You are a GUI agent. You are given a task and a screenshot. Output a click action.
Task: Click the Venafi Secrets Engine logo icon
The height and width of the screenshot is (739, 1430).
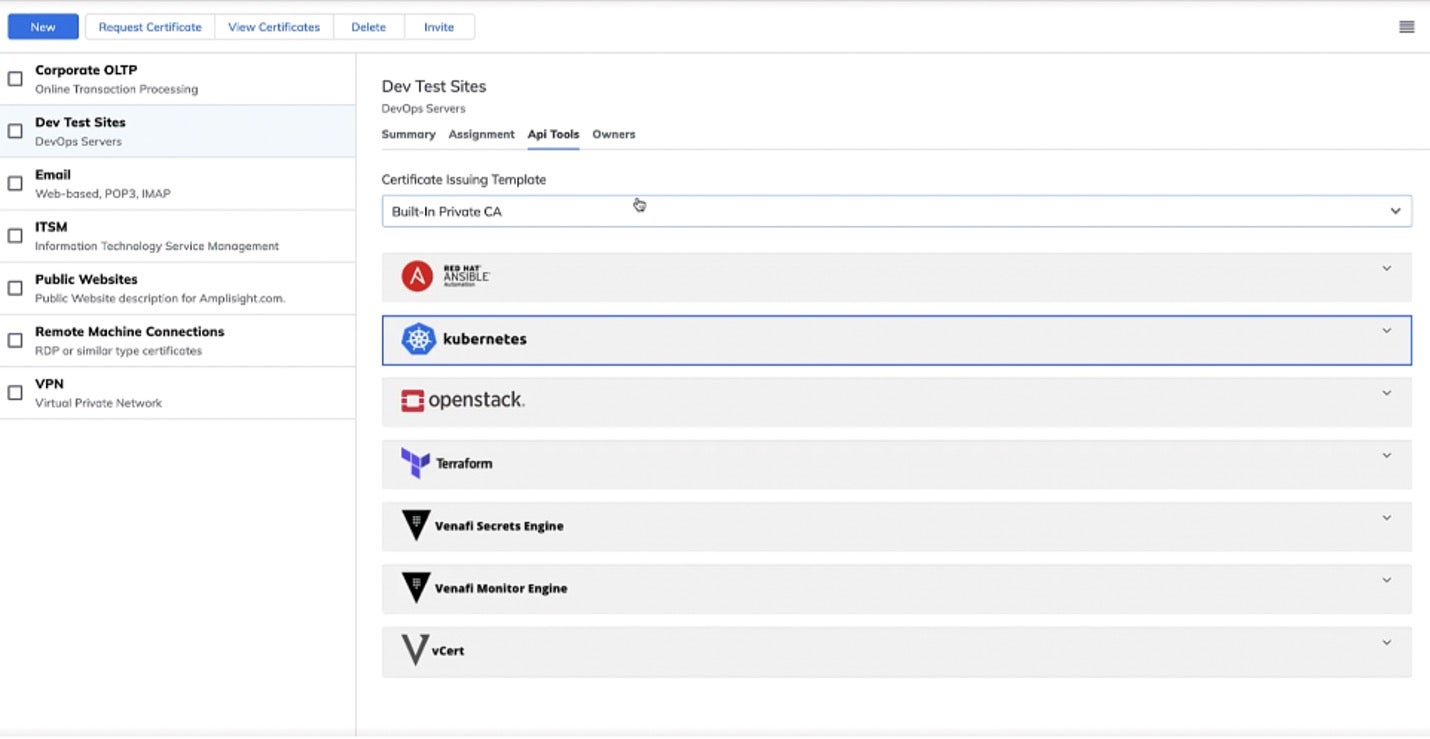pyautogui.click(x=415, y=526)
